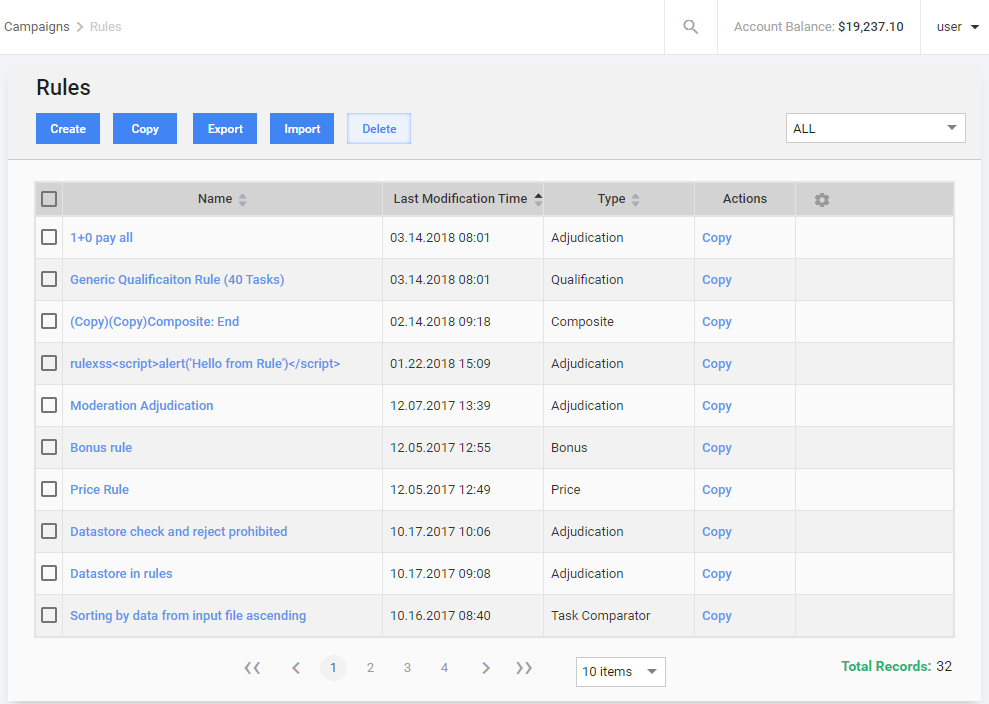Tick the Datastore in rules checkbox
The width and height of the screenshot is (989, 704).
click(49, 573)
